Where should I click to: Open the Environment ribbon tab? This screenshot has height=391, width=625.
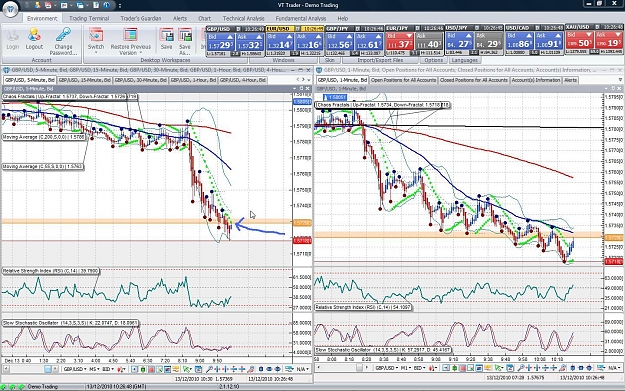[42, 18]
